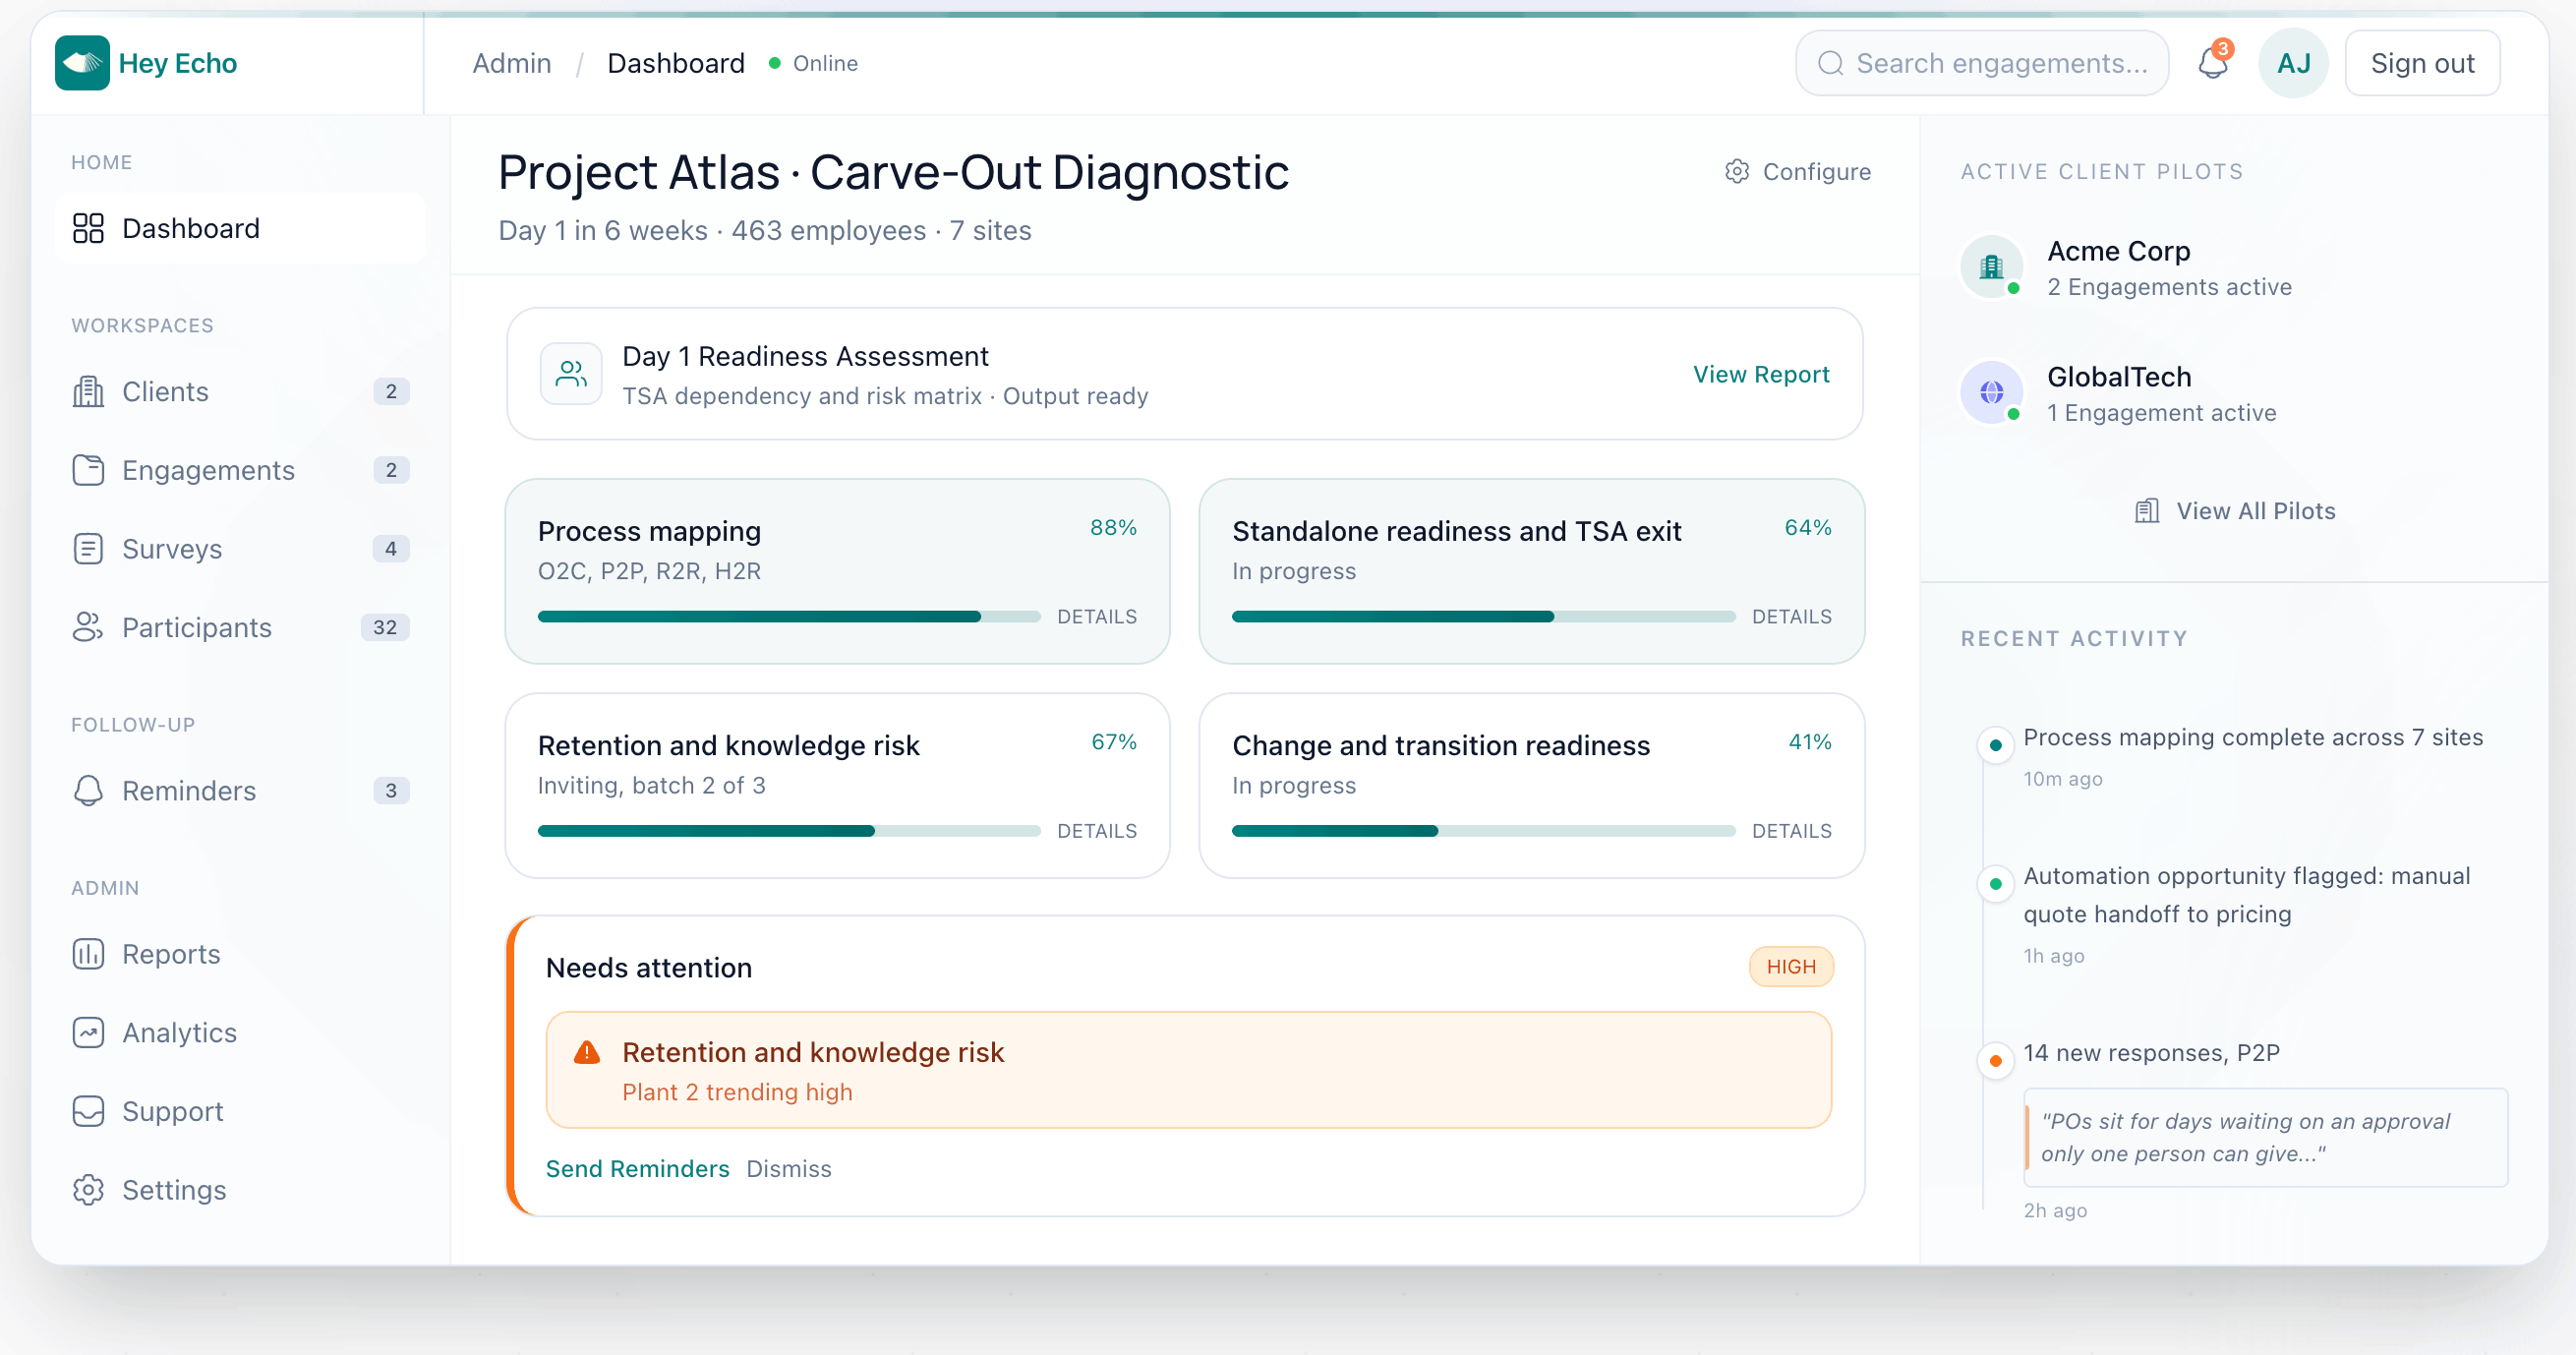Open the Retention and knowledge risk alert box

[x=1188, y=1070]
